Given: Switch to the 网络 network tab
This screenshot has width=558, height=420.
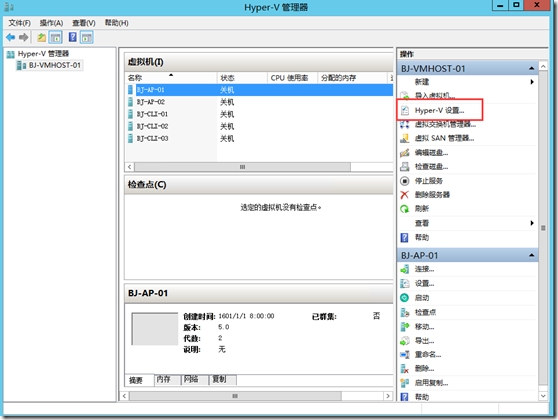Looking at the screenshot, I should [x=195, y=379].
